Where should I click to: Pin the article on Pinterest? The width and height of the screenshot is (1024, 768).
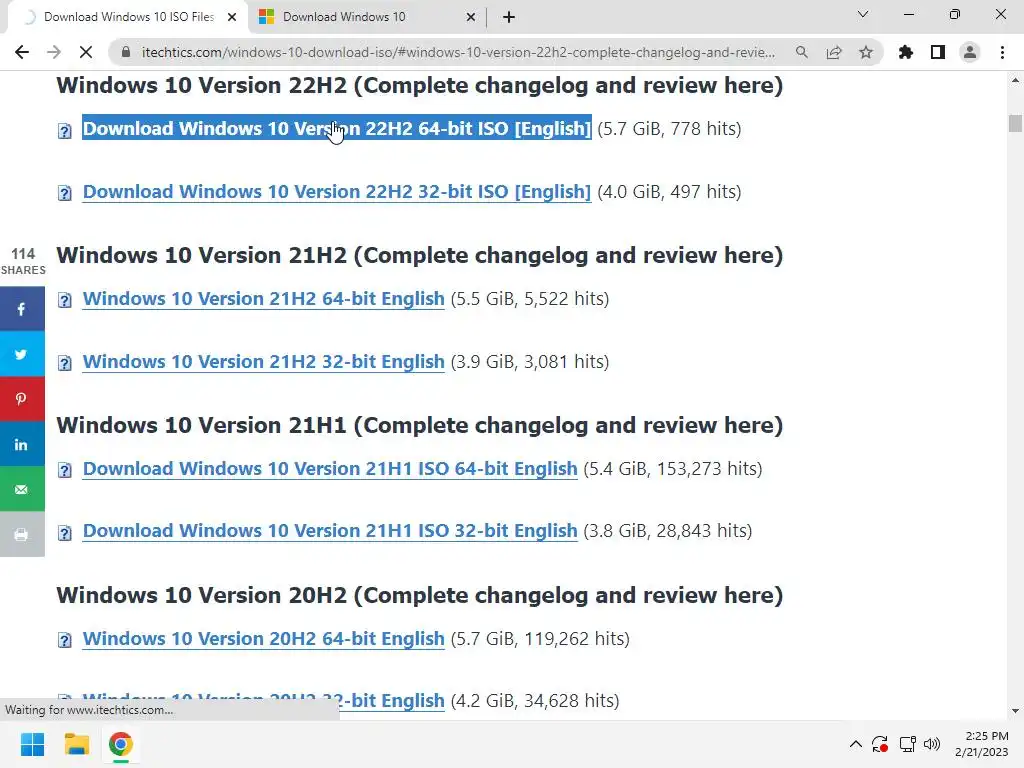pos(22,398)
